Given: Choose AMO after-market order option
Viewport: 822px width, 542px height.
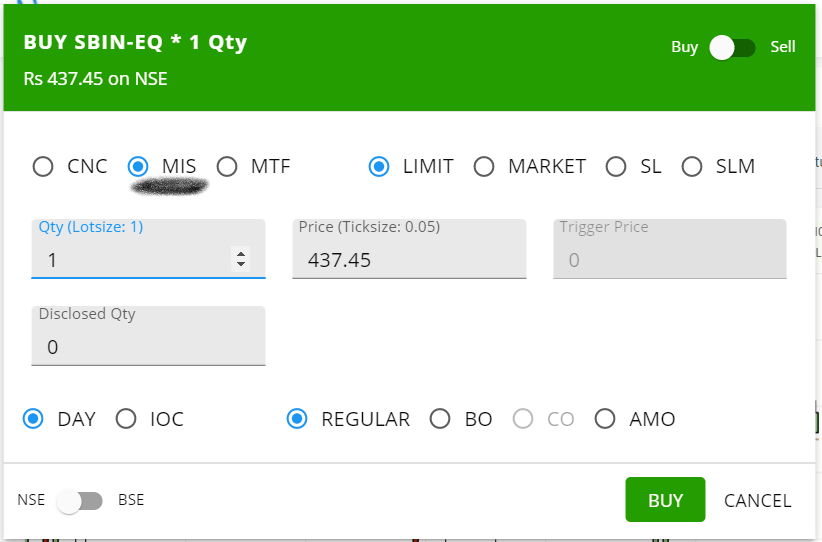Looking at the screenshot, I should click(605, 419).
